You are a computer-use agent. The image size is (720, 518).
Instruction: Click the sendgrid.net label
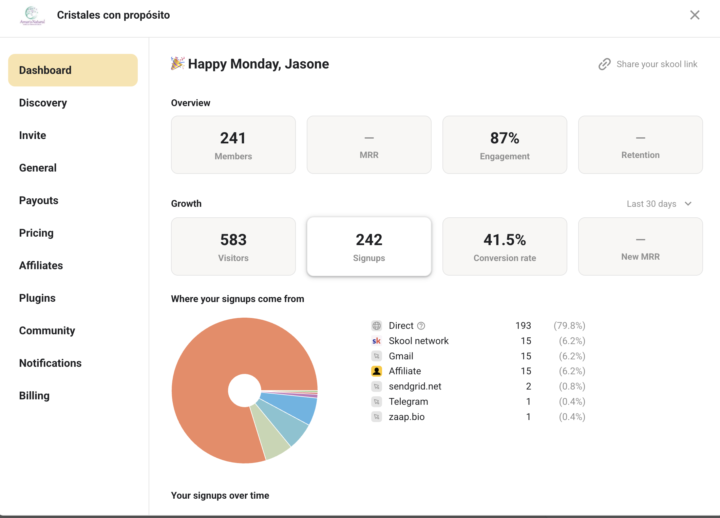click(x=415, y=386)
